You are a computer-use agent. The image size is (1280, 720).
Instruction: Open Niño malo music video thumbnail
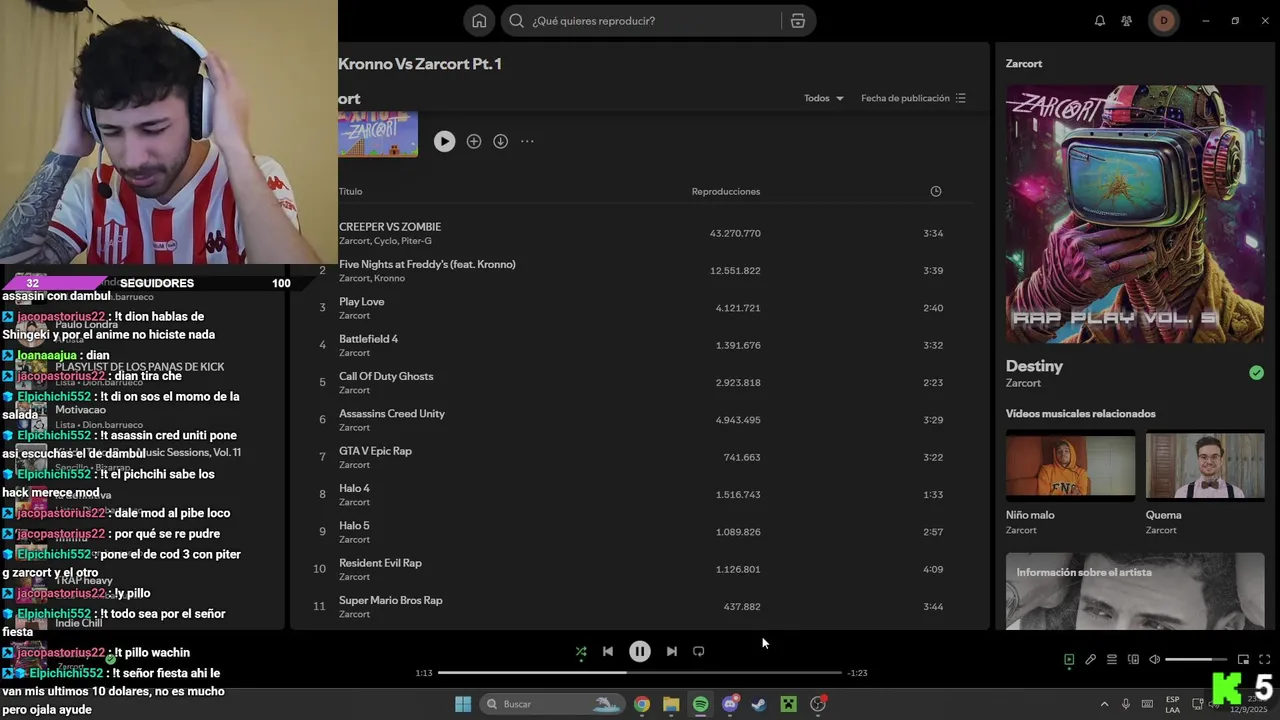coord(1070,465)
